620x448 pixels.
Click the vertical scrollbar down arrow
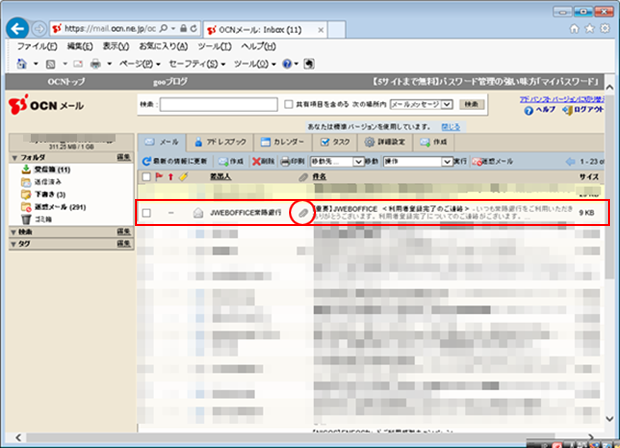(609, 418)
